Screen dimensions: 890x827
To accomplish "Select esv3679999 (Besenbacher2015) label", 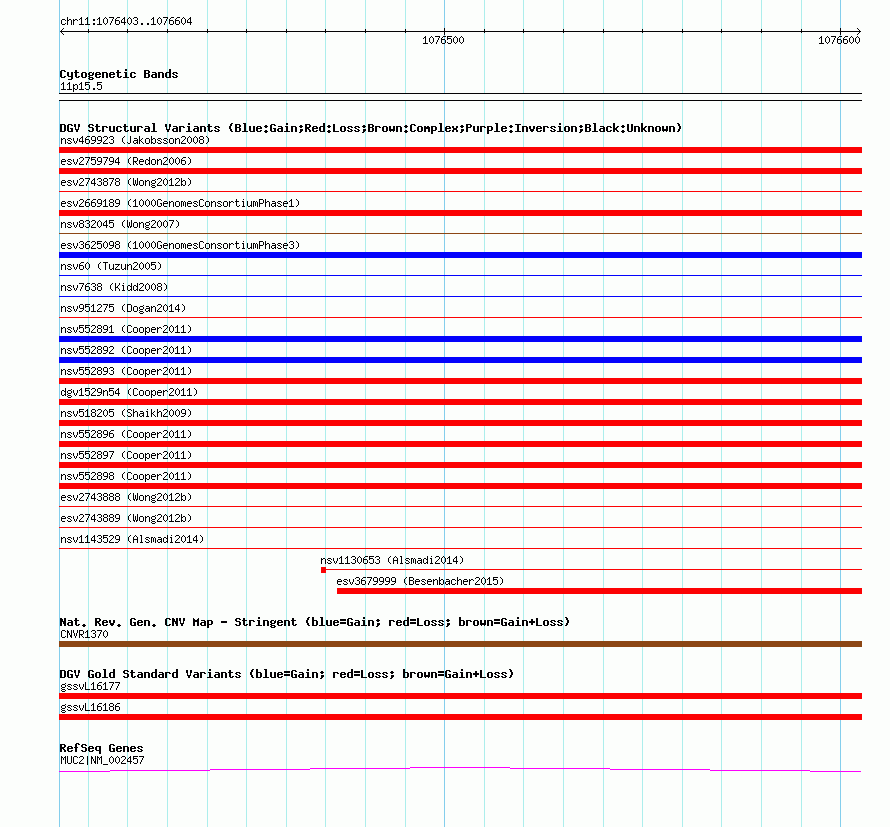I will click(x=420, y=581).
